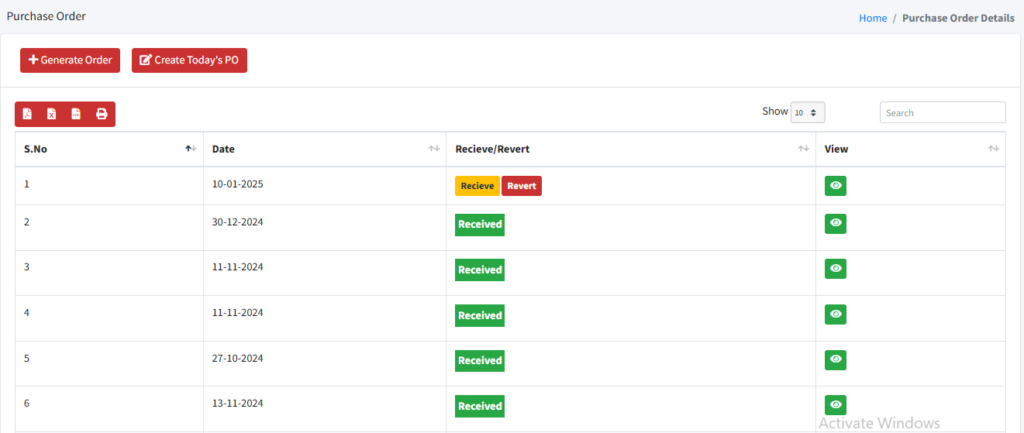
Task: Export the table as PDF
Action: point(28,114)
